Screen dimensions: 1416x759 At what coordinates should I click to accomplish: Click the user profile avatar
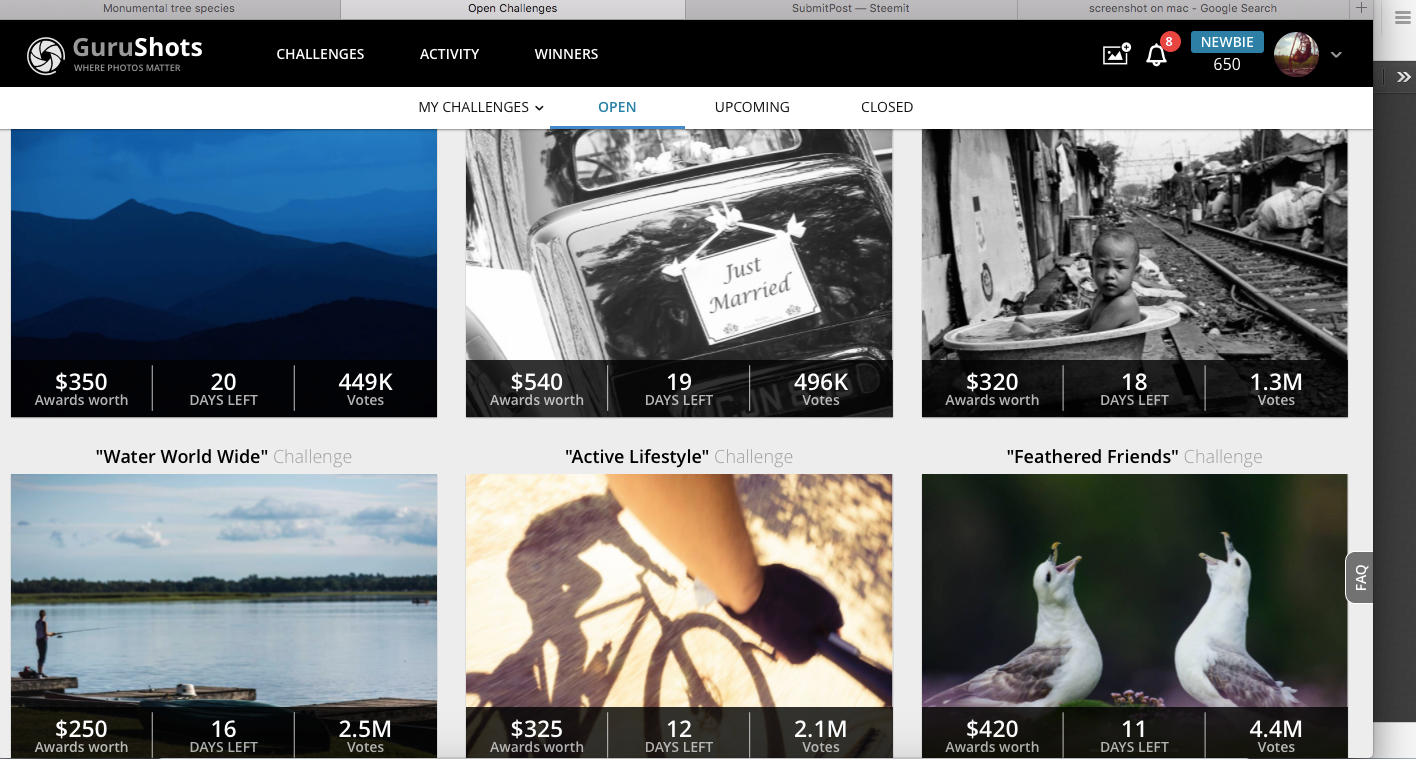click(1296, 55)
